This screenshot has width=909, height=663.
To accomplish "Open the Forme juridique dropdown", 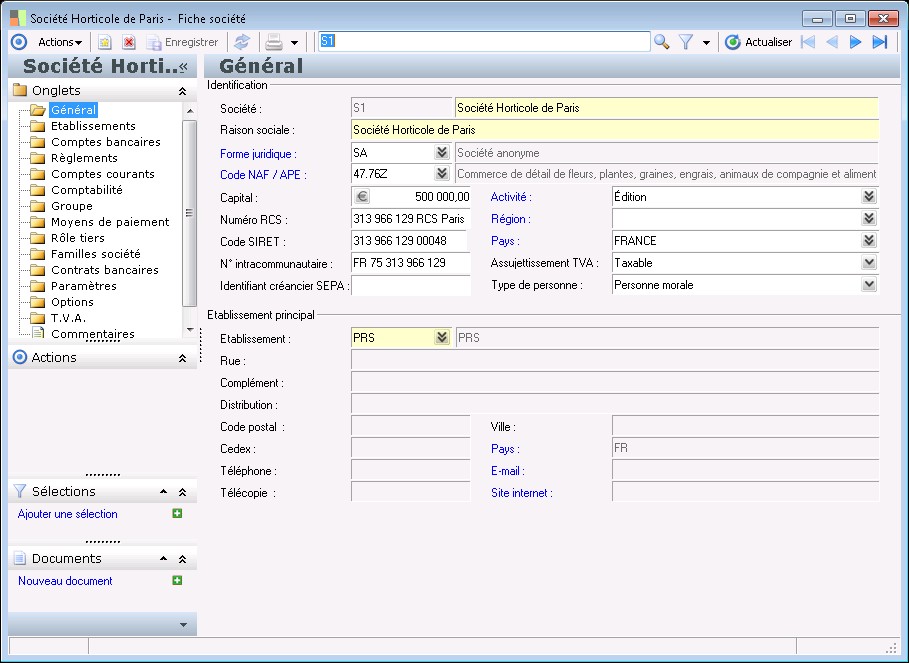I will click(441, 153).
